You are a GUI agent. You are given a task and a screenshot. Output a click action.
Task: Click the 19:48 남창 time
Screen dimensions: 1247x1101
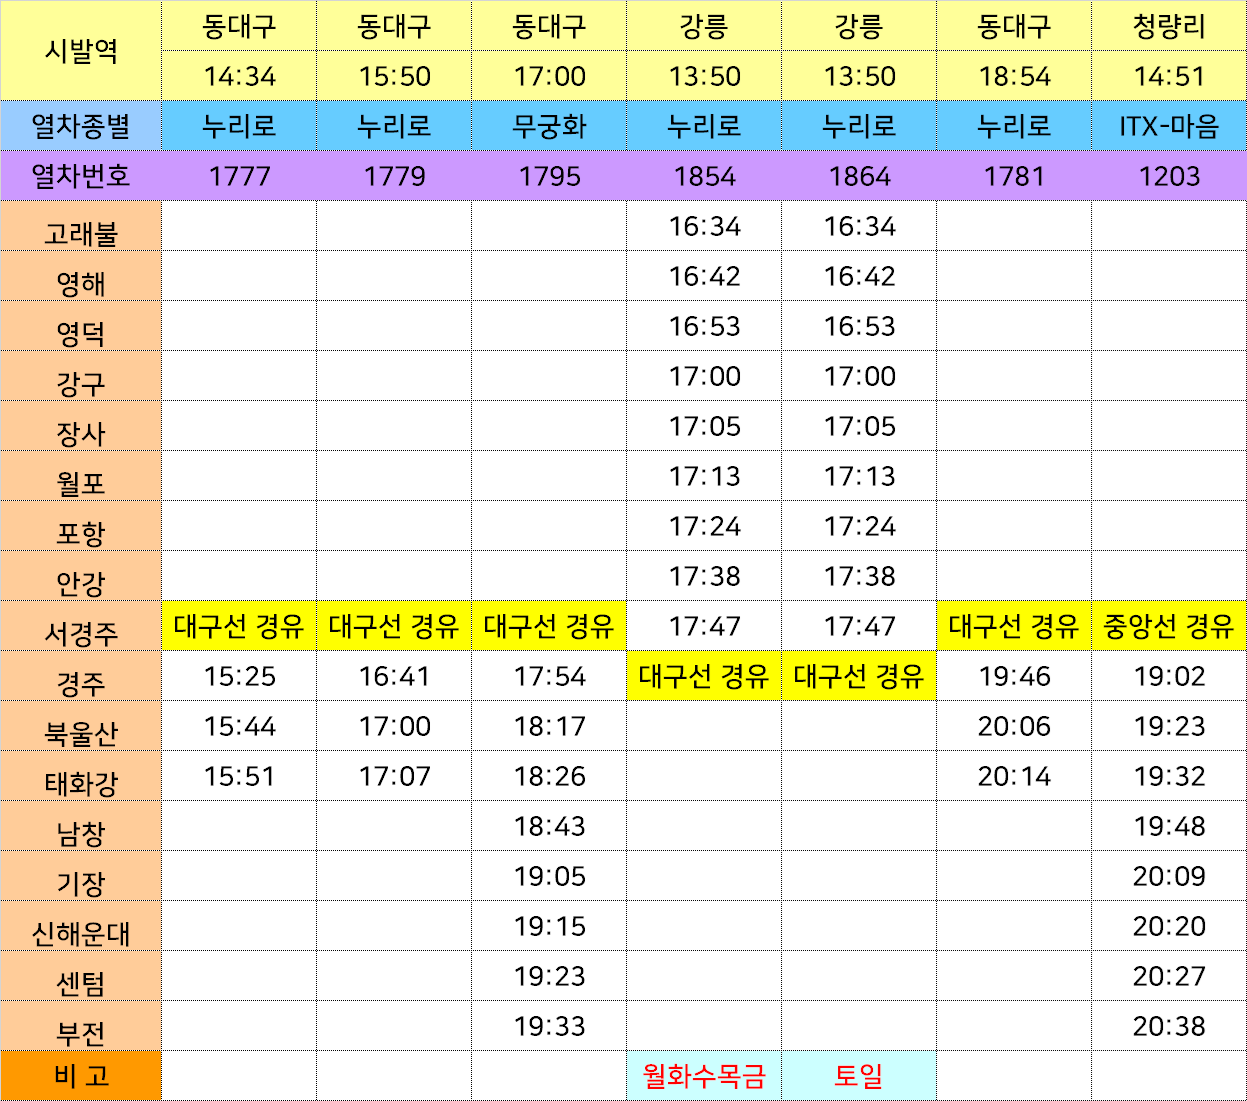(1169, 826)
